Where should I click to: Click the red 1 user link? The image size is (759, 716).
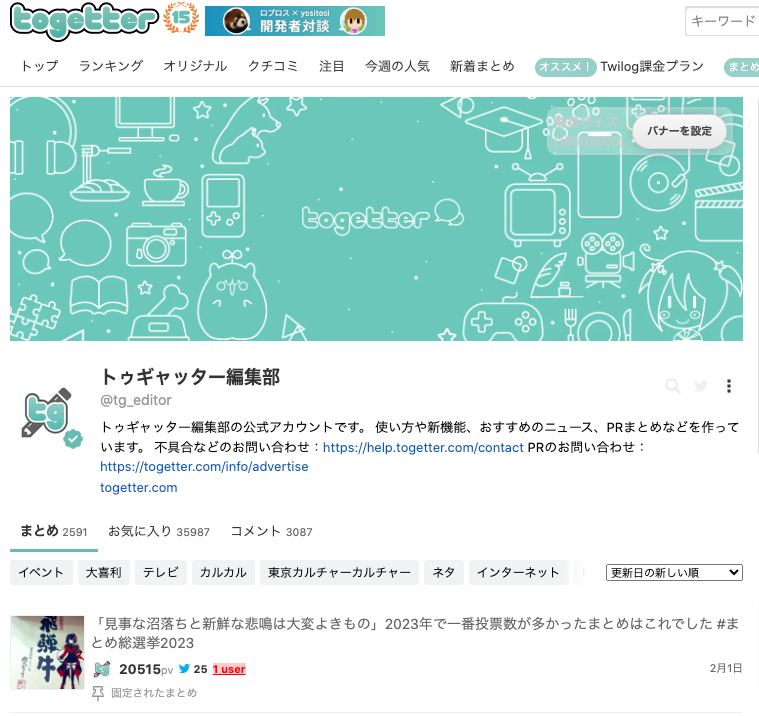tap(229, 669)
